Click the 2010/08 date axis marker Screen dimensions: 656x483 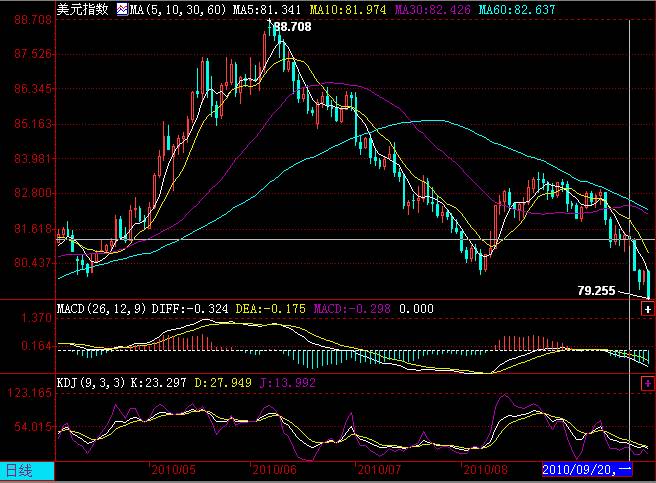tap(485, 470)
